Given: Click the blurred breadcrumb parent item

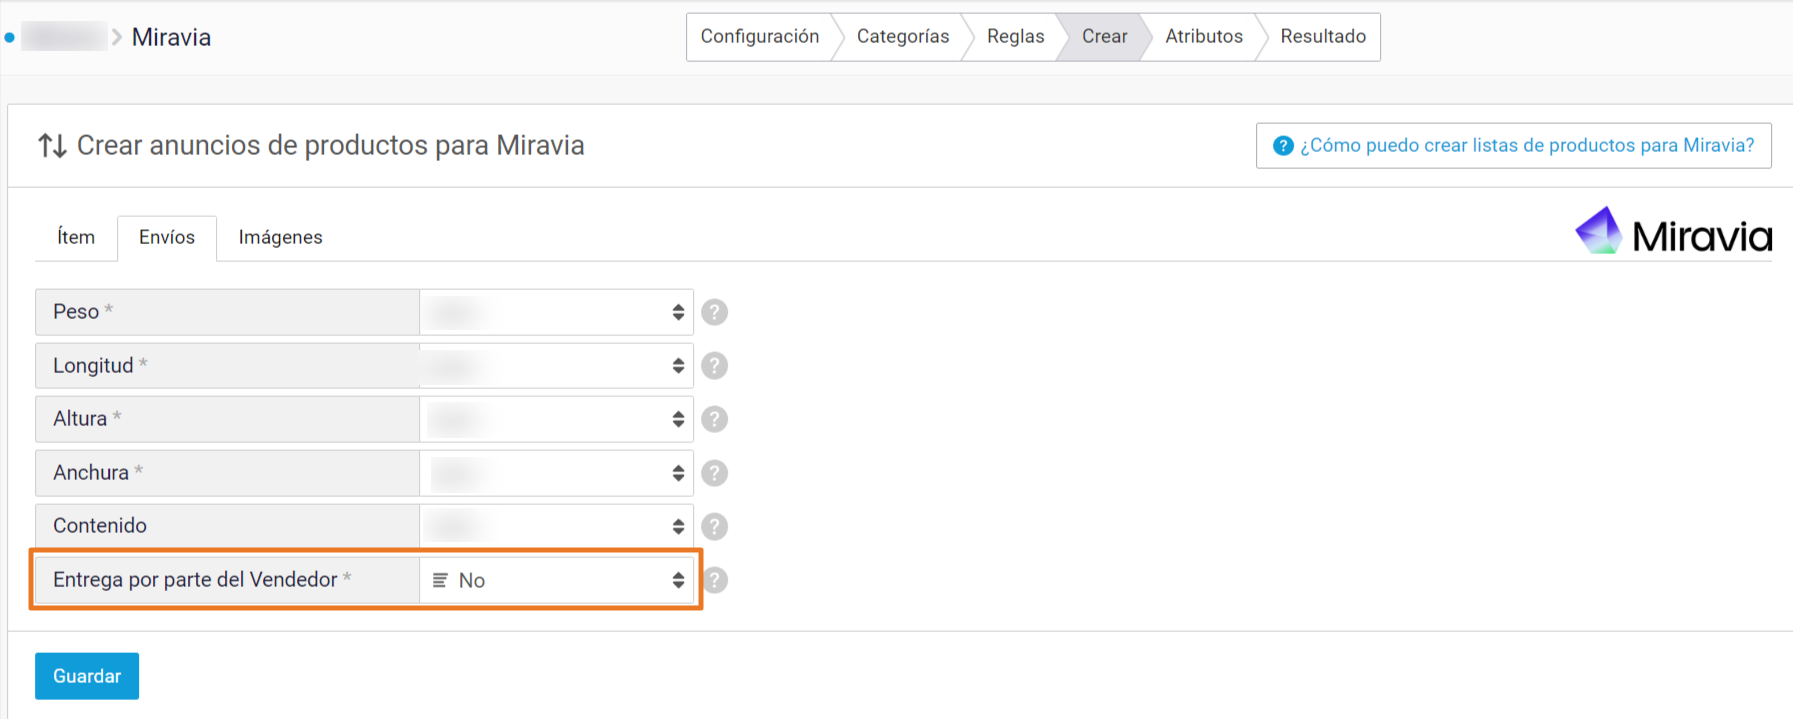Looking at the screenshot, I should [x=64, y=37].
